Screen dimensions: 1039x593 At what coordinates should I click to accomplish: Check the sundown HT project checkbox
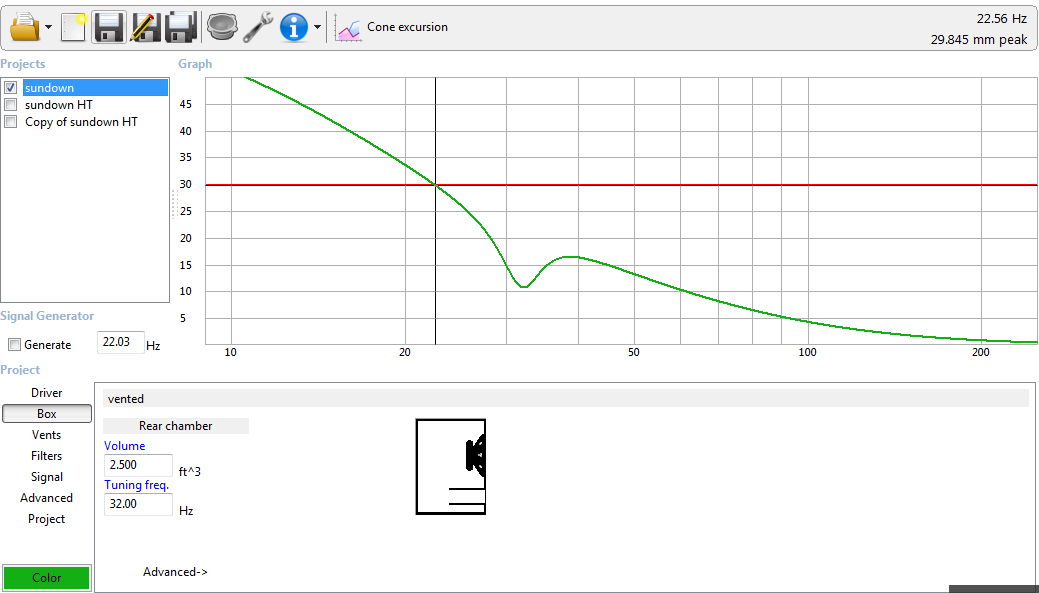pos(11,105)
